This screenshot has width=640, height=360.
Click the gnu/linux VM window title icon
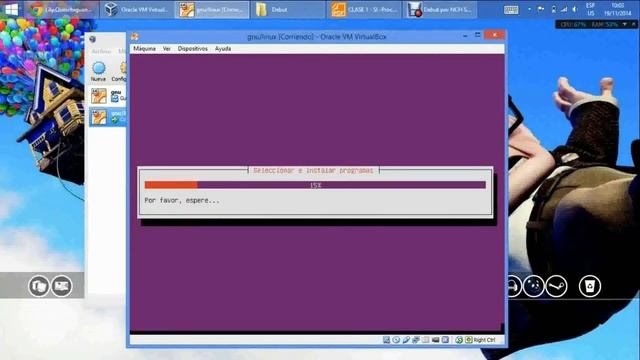point(135,37)
